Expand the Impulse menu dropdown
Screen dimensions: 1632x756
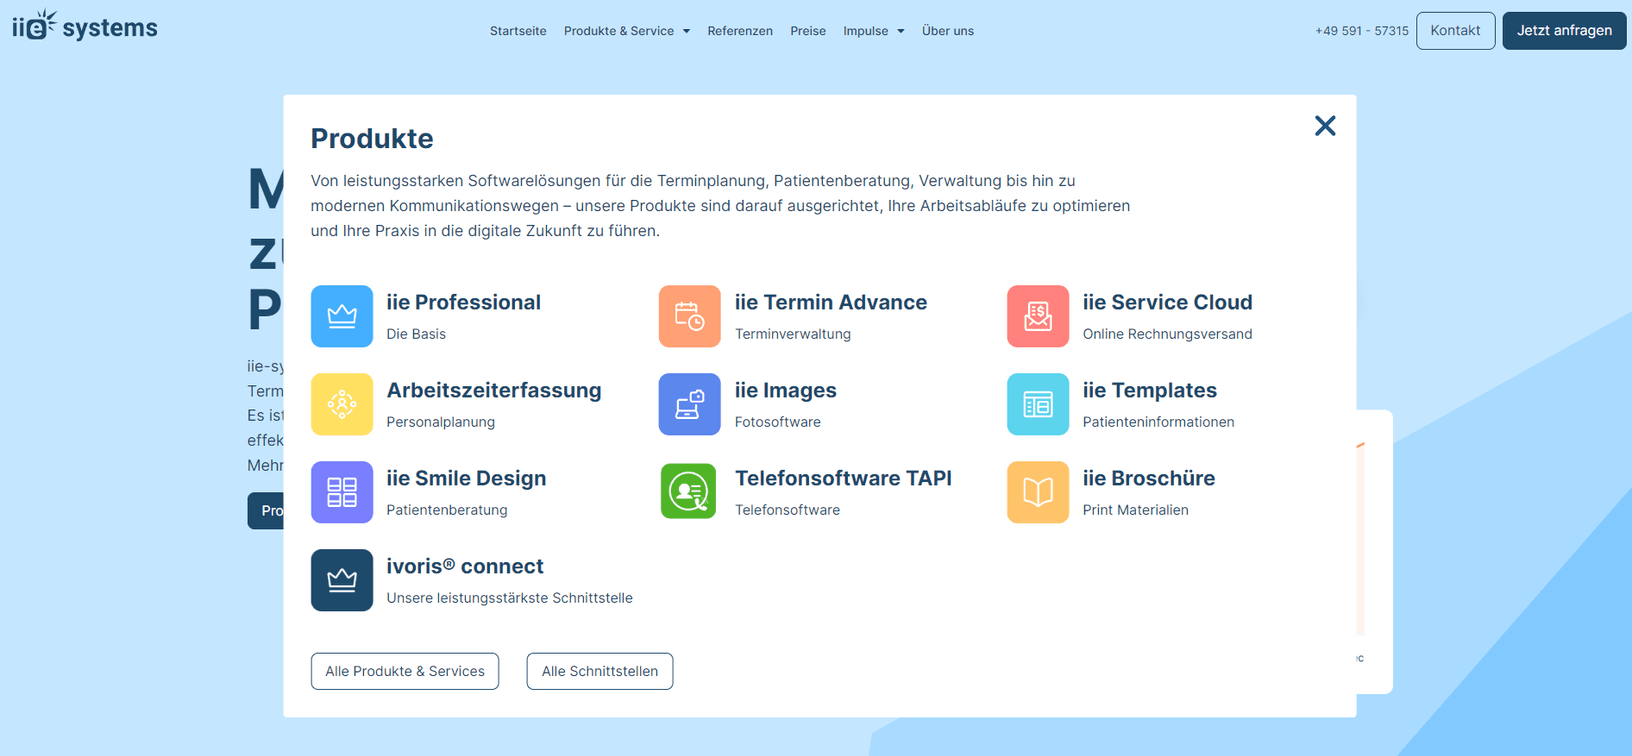[873, 31]
